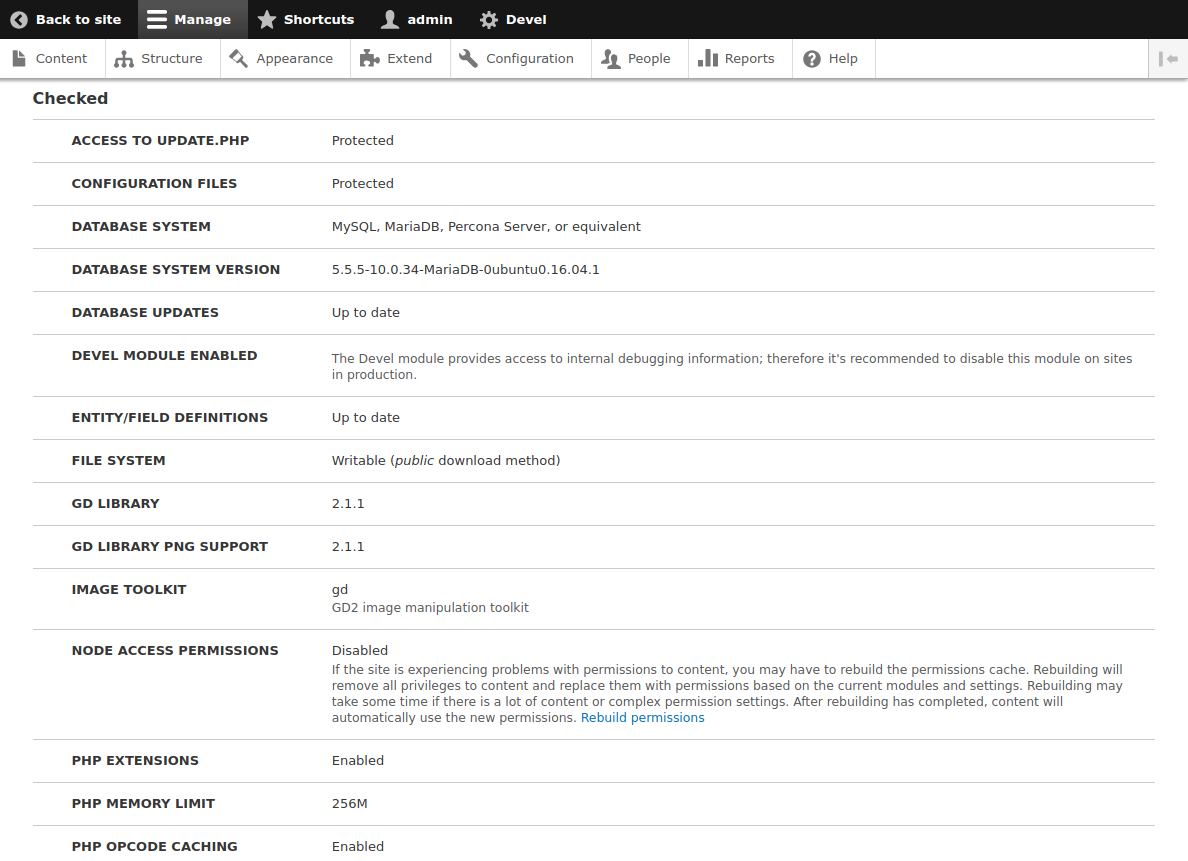Select the DATABASE SYSTEM VERSION label

[x=176, y=269]
